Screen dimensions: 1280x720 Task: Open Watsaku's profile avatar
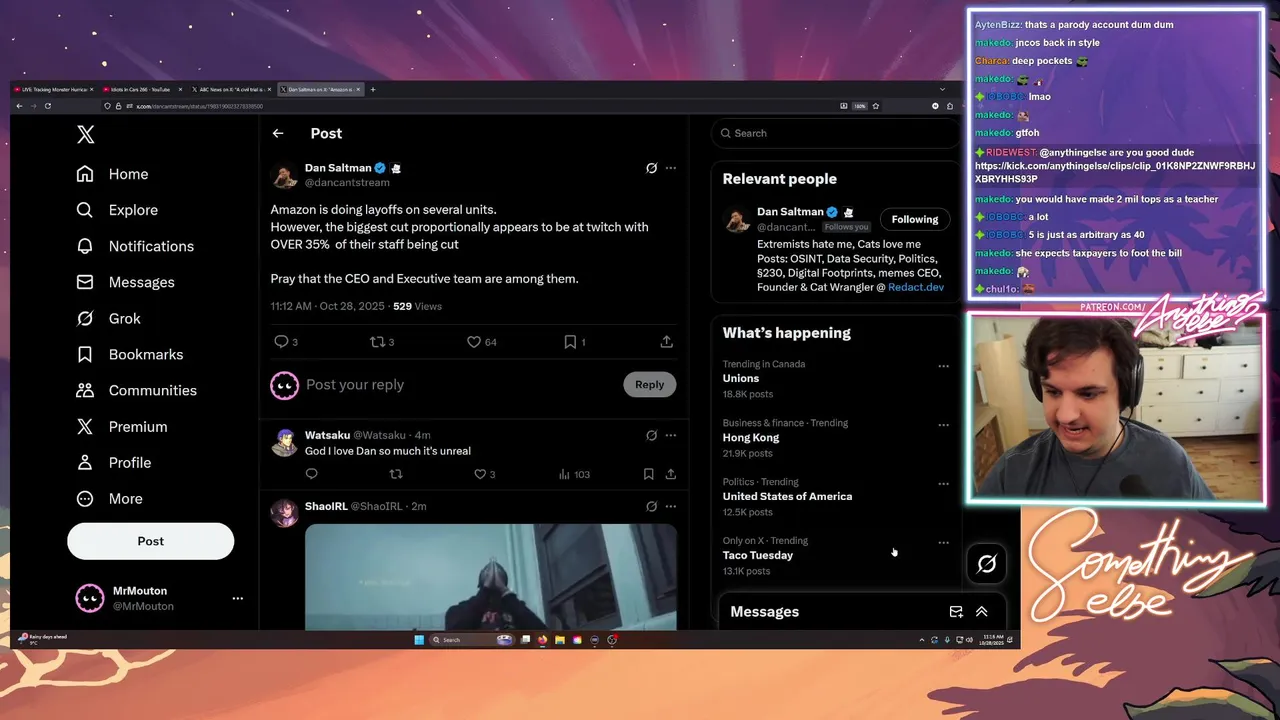(285, 442)
